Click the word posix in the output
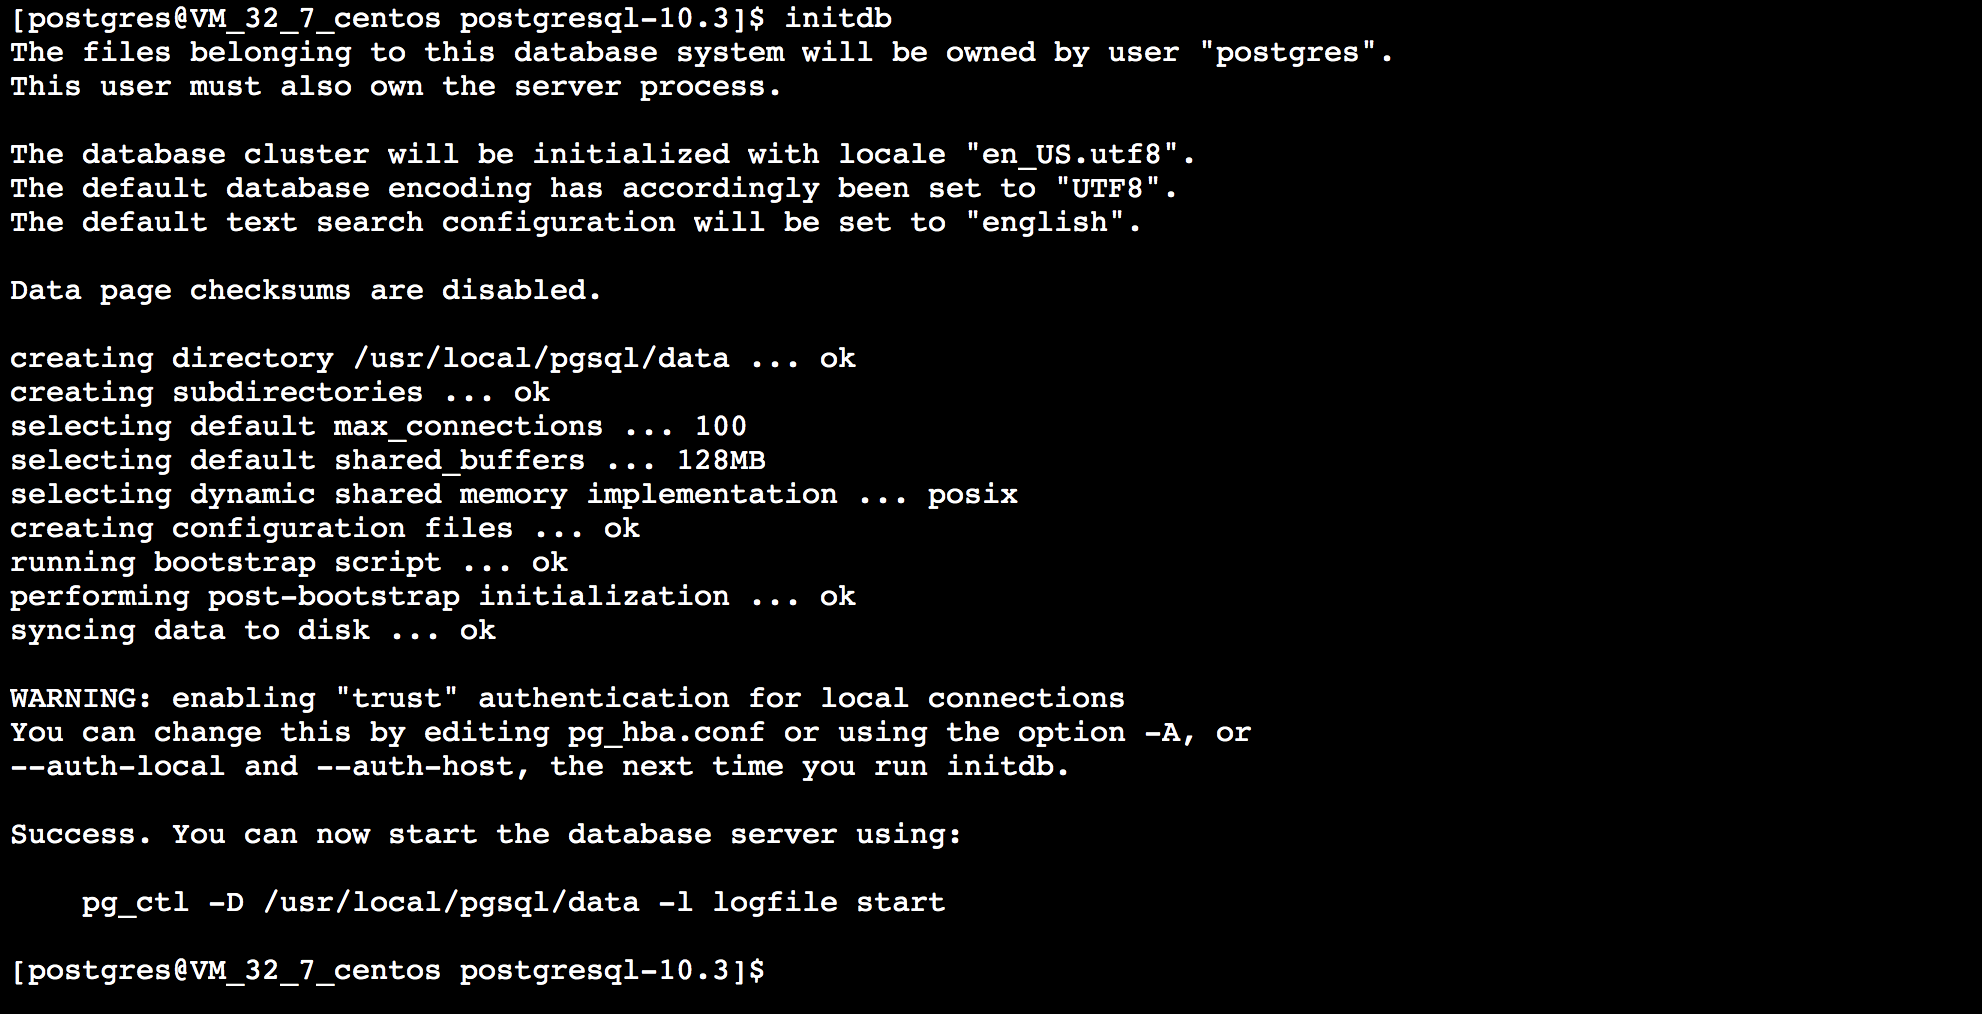This screenshot has width=1982, height=1014. click(x=972, y=494)
